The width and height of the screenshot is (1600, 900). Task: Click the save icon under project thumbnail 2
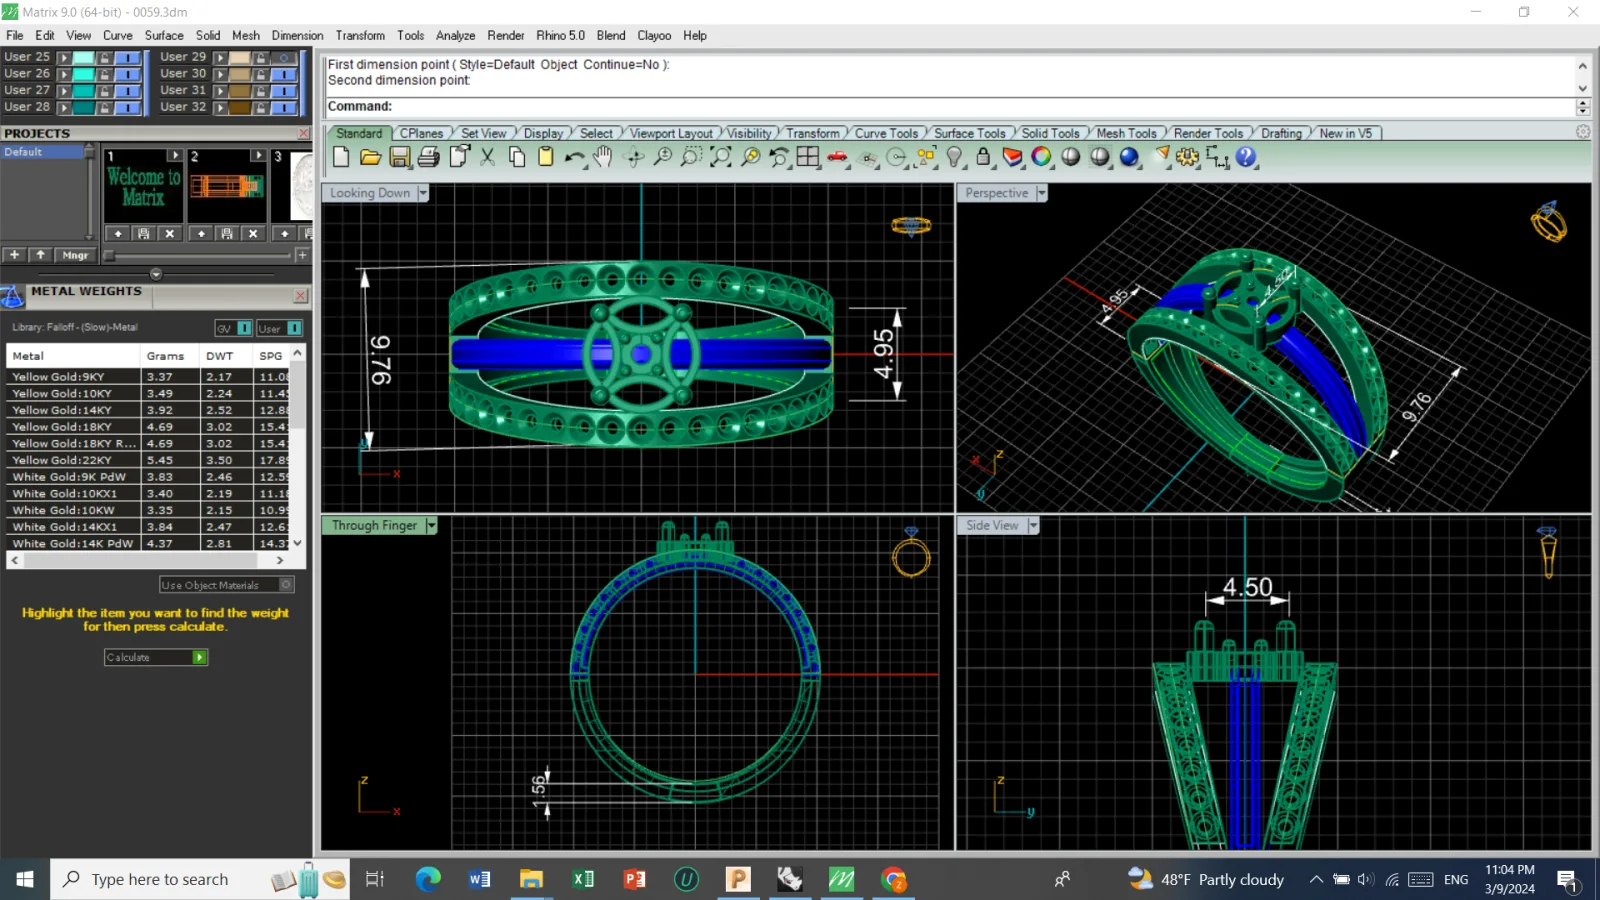click(227, 233)
